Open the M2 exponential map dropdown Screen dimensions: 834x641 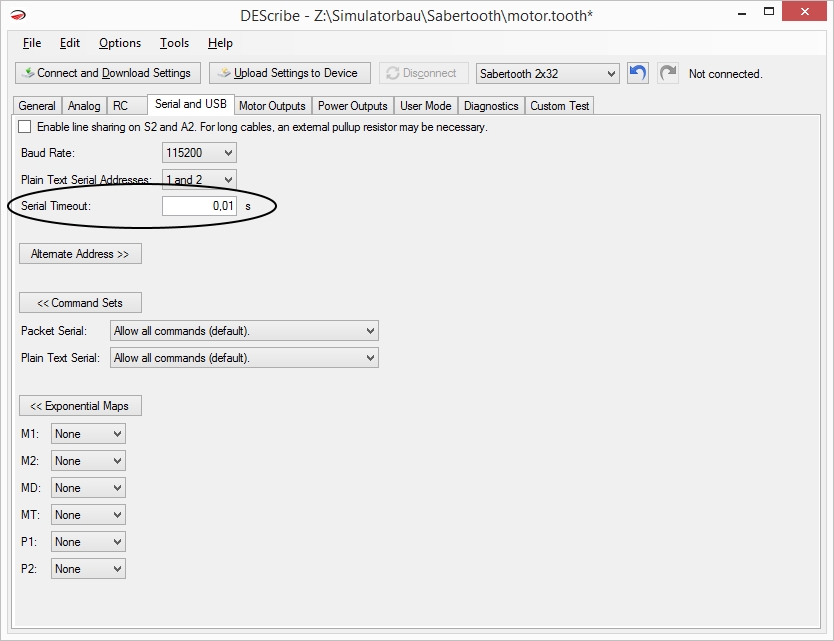[88, 461]
